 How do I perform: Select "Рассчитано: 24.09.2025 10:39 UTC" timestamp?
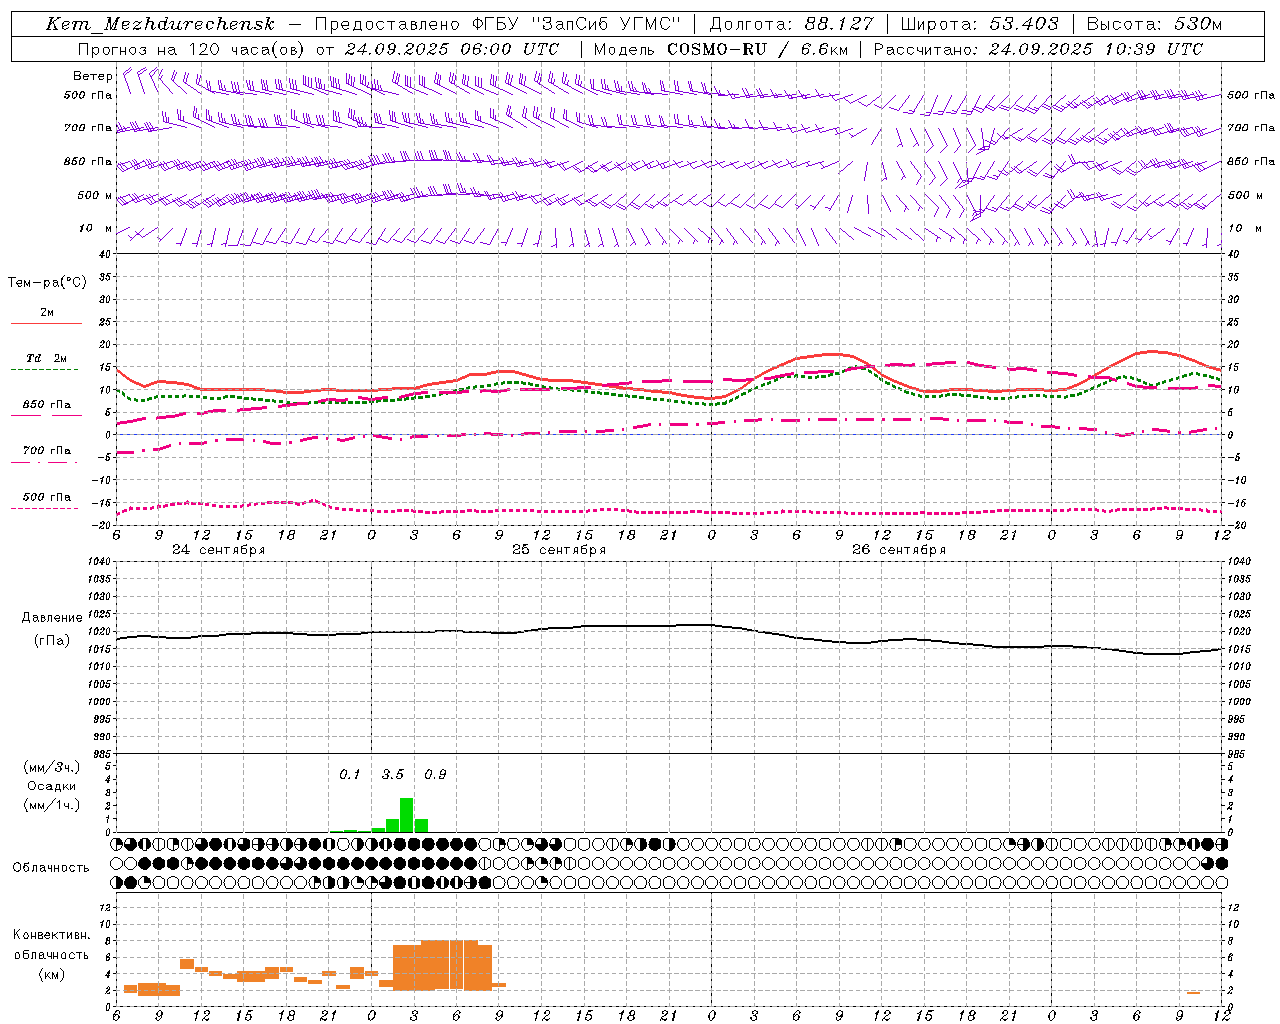1038,49
